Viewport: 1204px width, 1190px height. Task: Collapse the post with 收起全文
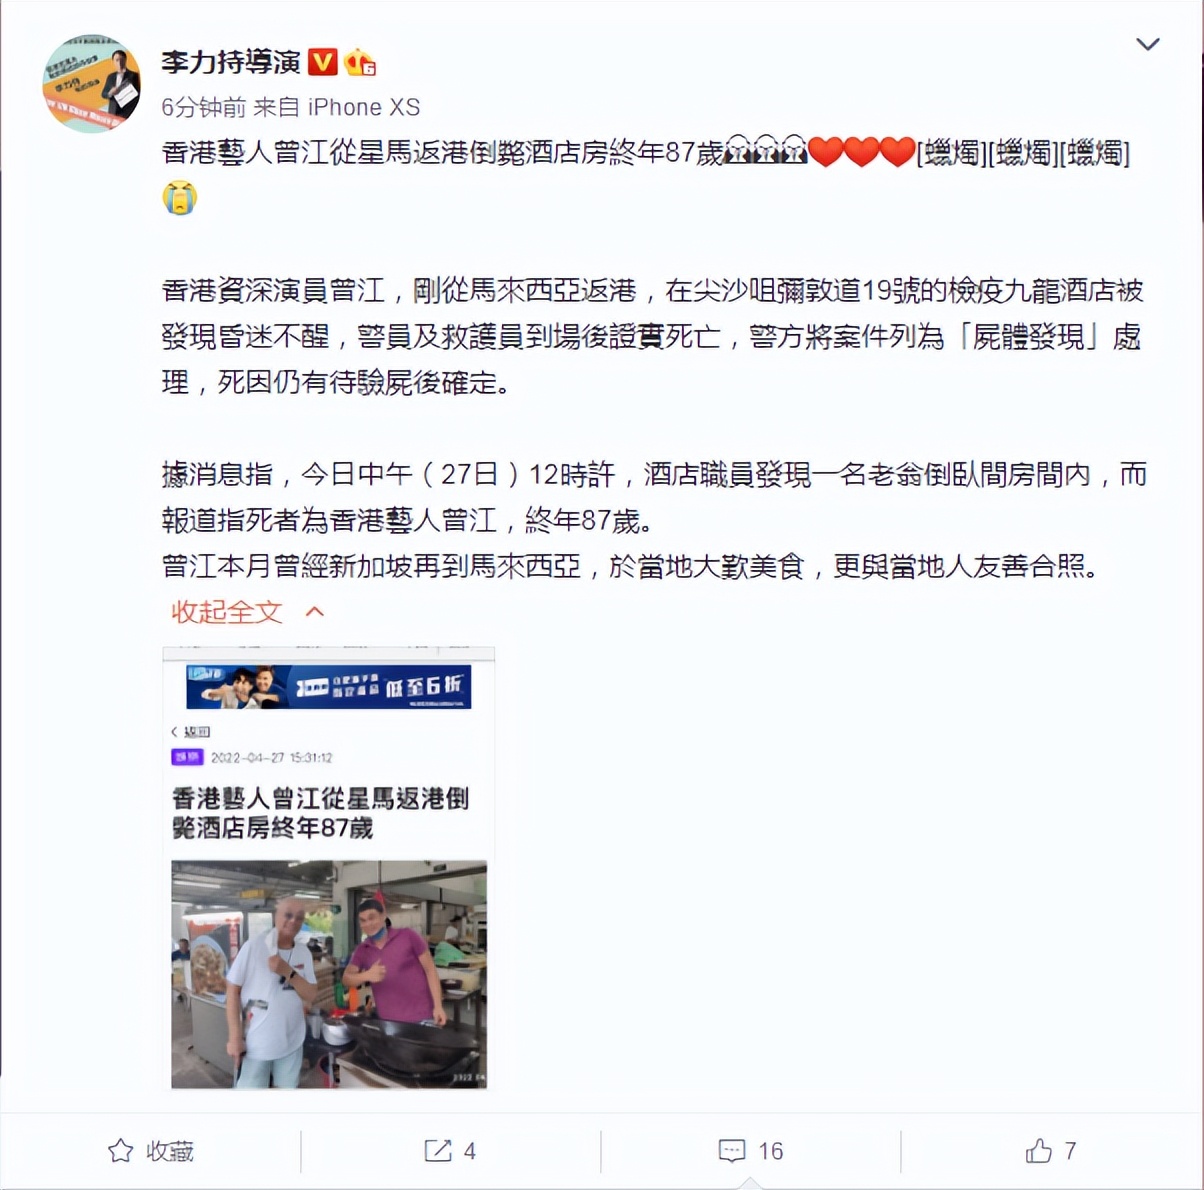point(227,611)
